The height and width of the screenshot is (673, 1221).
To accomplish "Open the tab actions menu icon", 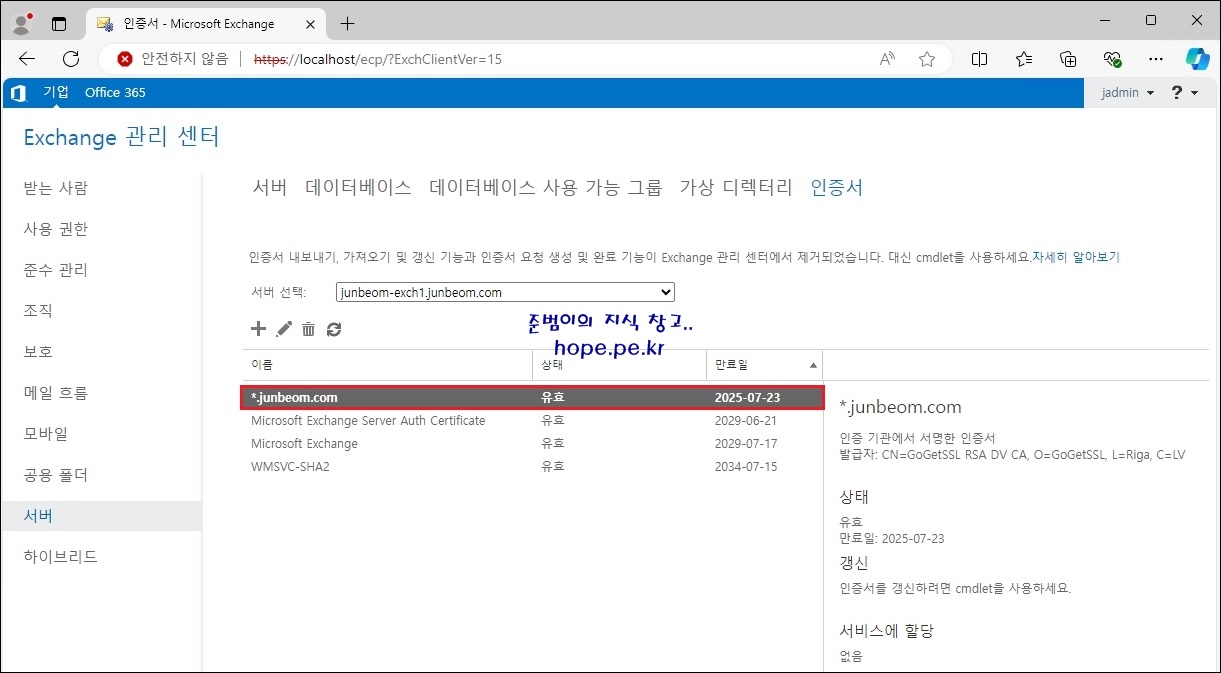I will [x=59, y=23].
